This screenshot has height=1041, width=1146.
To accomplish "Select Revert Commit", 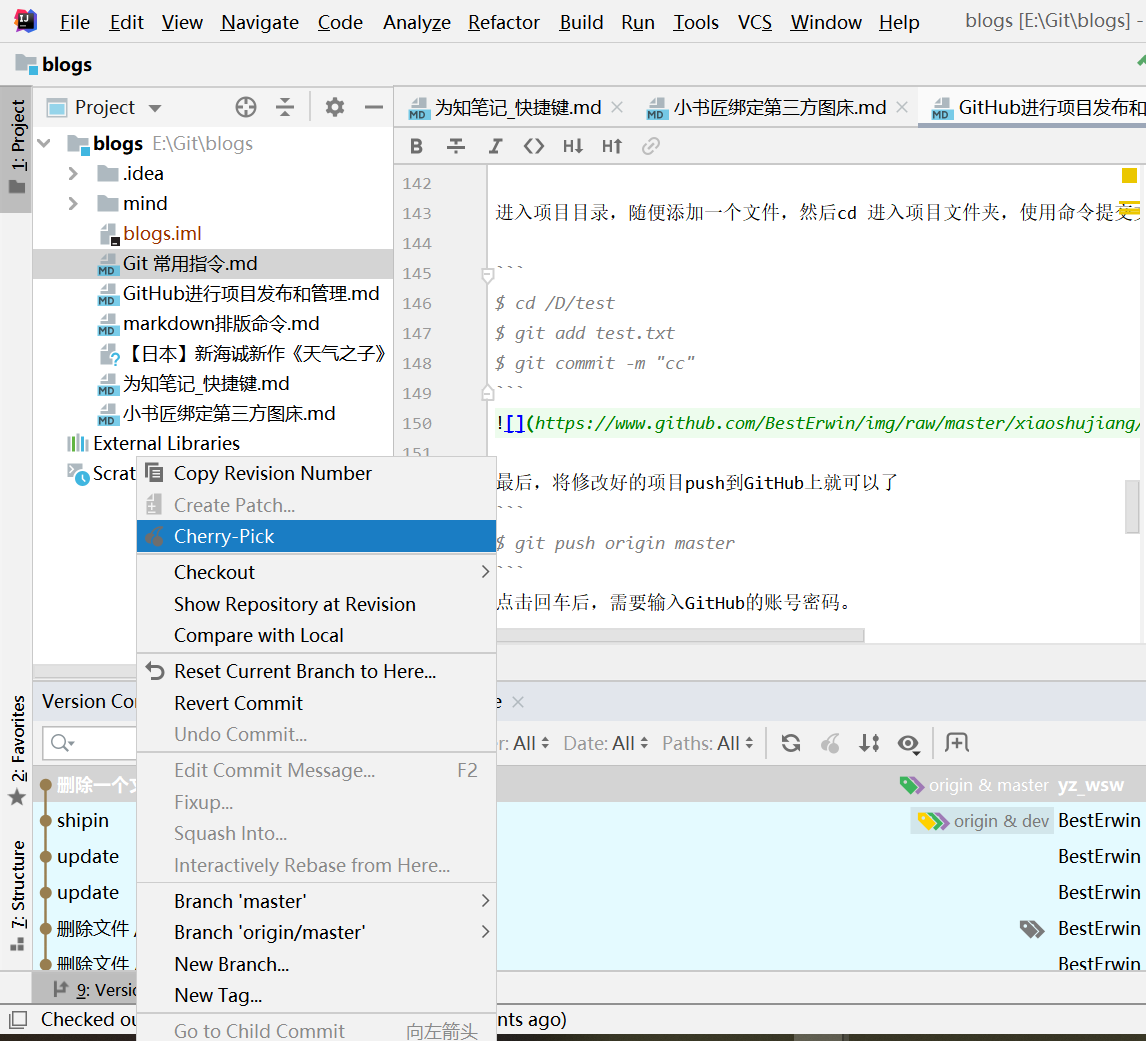I will pos(316,703).
